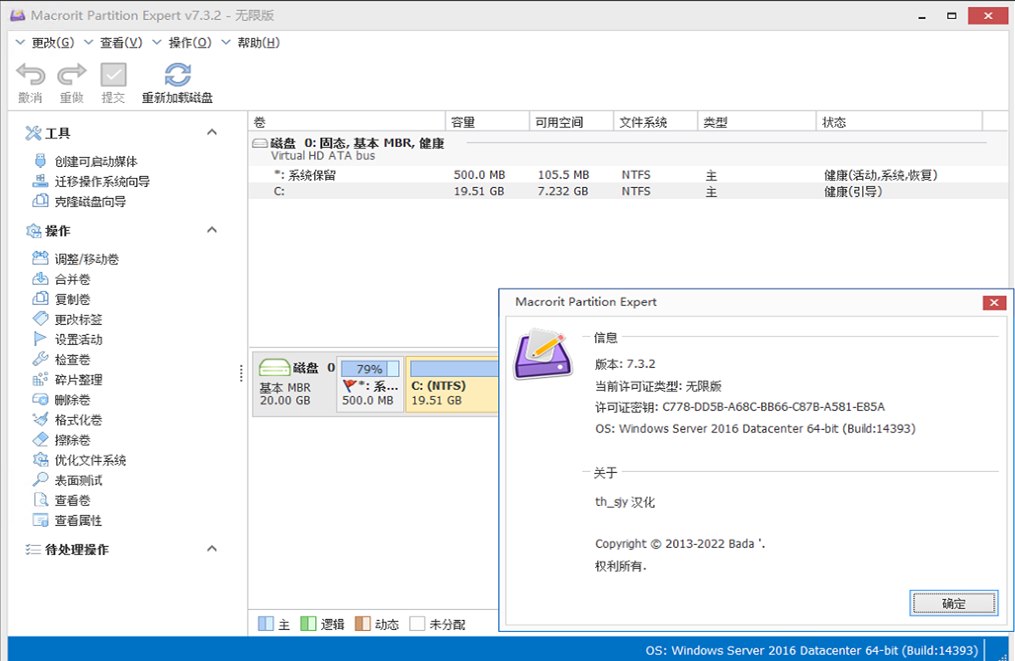Viewport: 1015px width, 661px height.
Task: Click the Redo (重做) toolbar icon
Action: [71, 75]
